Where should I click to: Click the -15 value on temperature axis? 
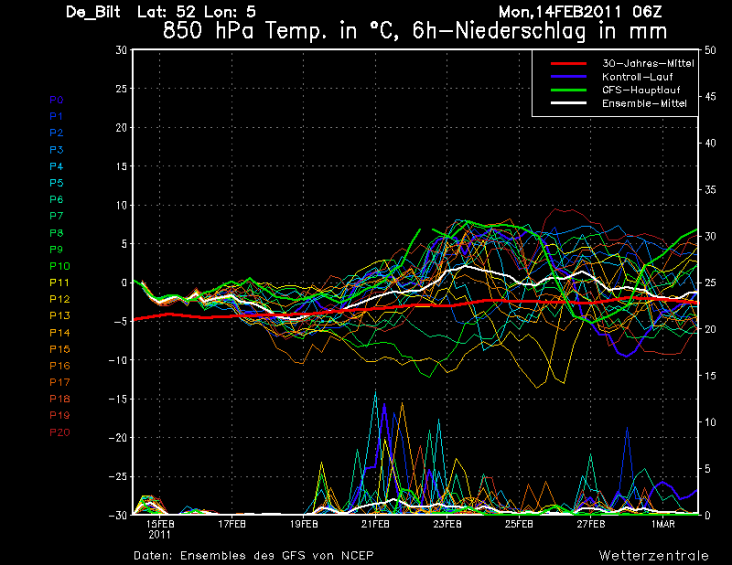[x=118, y=399]
